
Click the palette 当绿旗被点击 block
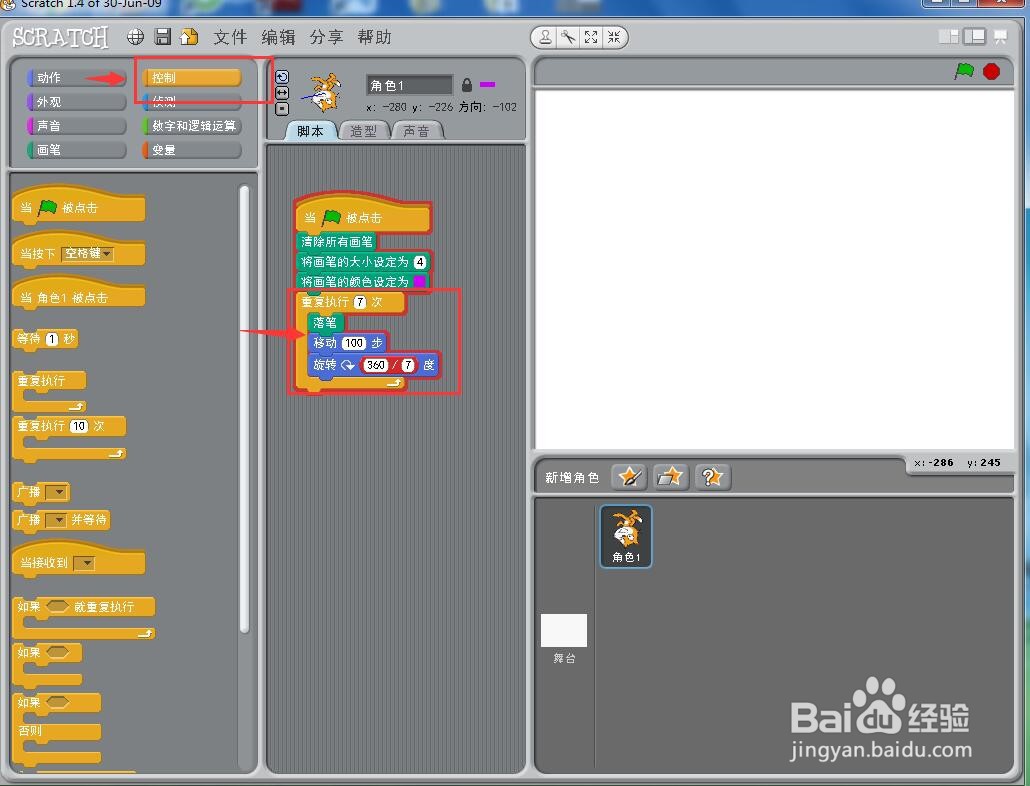(79, 205)
